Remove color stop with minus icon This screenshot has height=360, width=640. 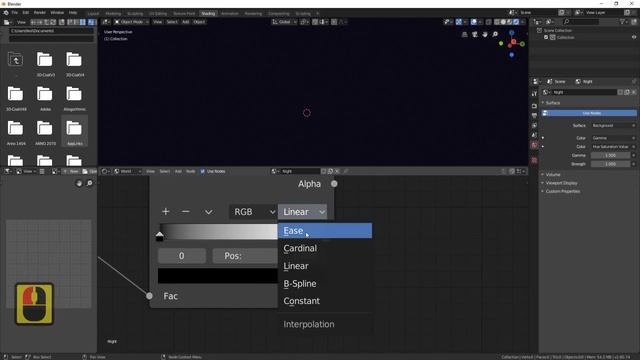(x=186, y=211)
